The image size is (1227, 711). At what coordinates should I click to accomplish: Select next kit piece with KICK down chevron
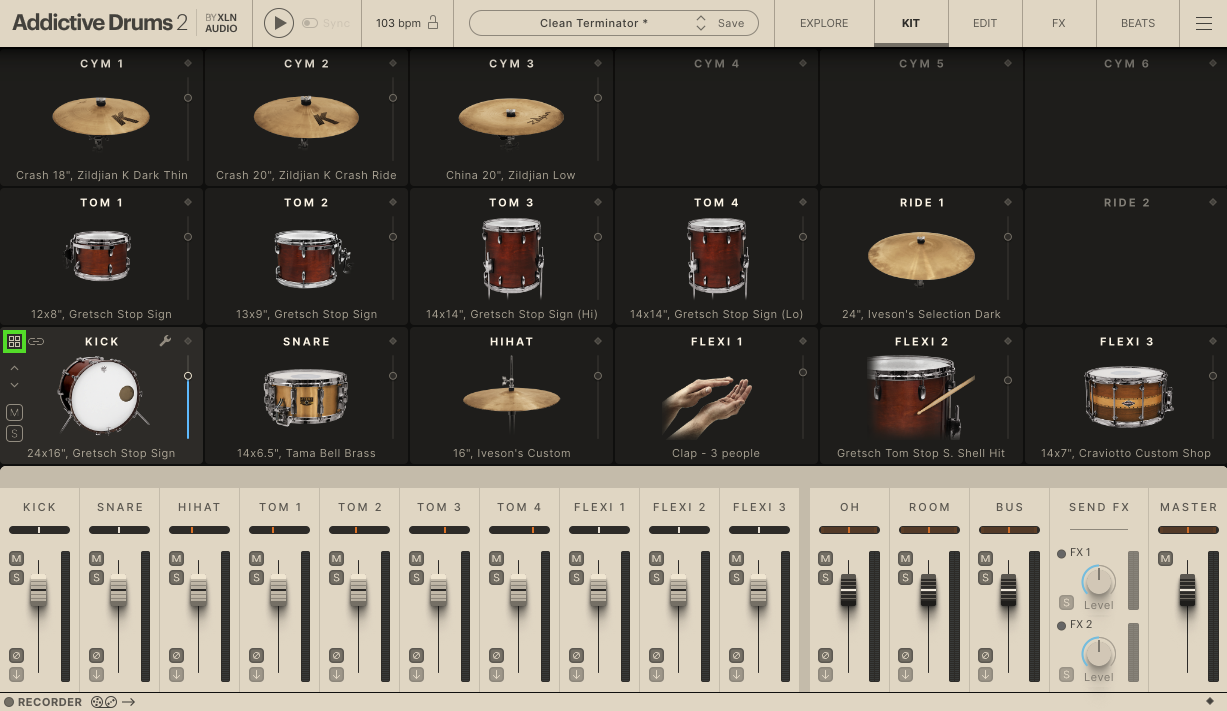[14, 385]
